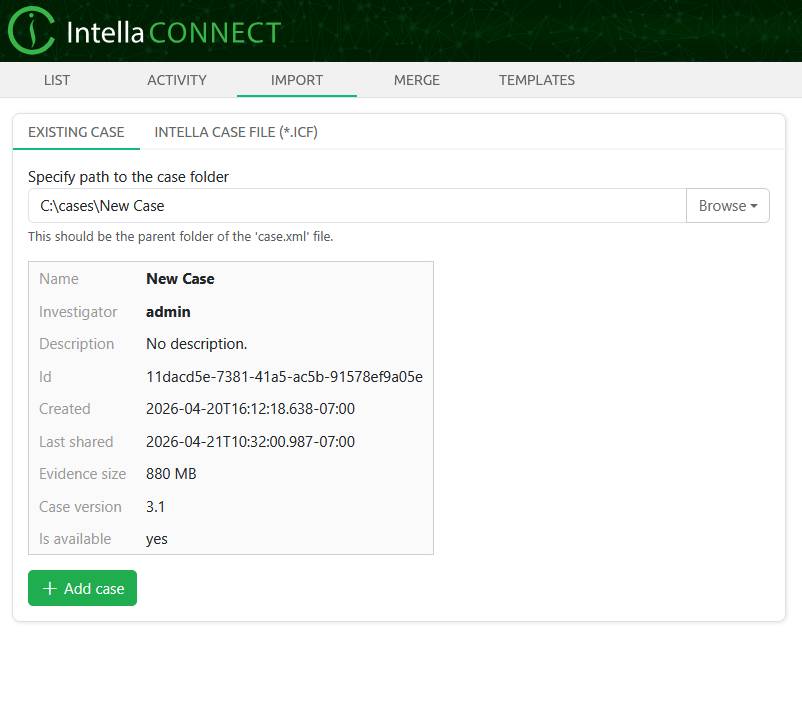Click the Last shared timestamp value

(x=250, y=442)
